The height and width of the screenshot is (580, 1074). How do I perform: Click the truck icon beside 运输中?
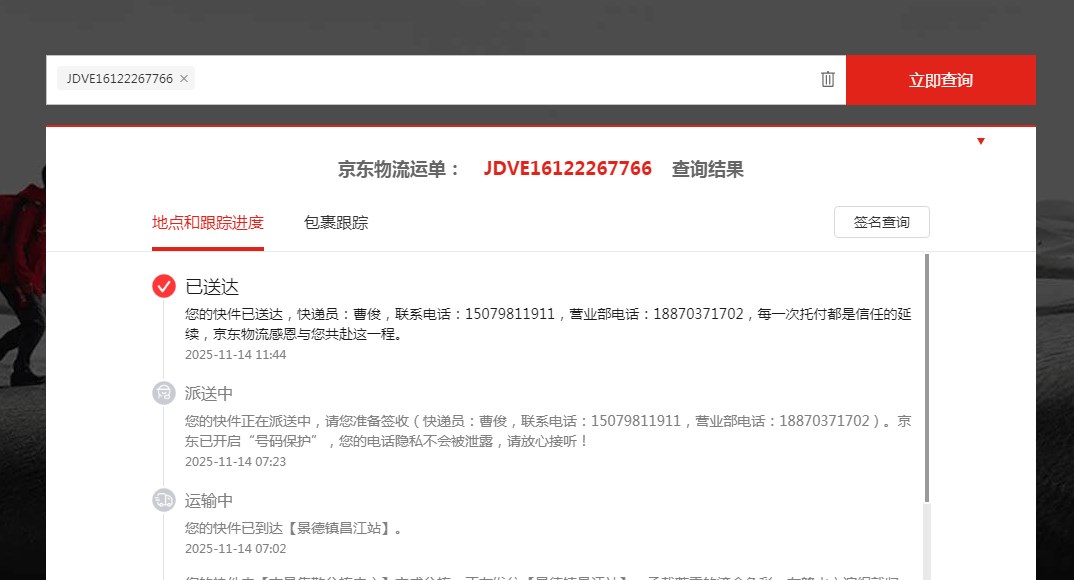tap(164, 500)
